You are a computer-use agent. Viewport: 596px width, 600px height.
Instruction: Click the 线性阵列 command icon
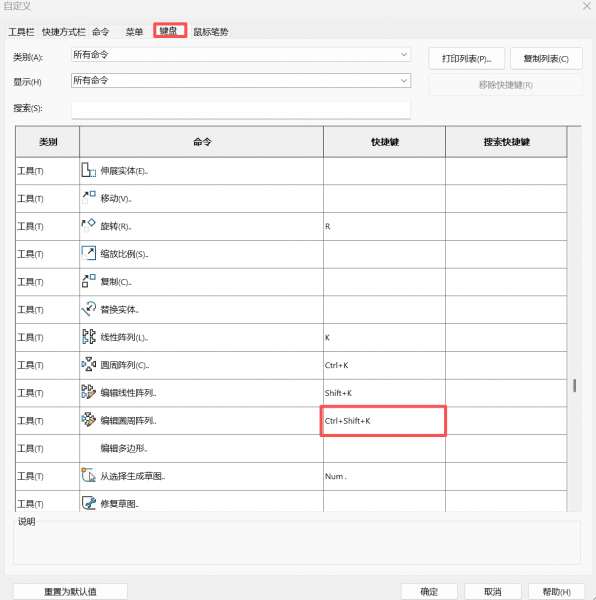point(88,337)
